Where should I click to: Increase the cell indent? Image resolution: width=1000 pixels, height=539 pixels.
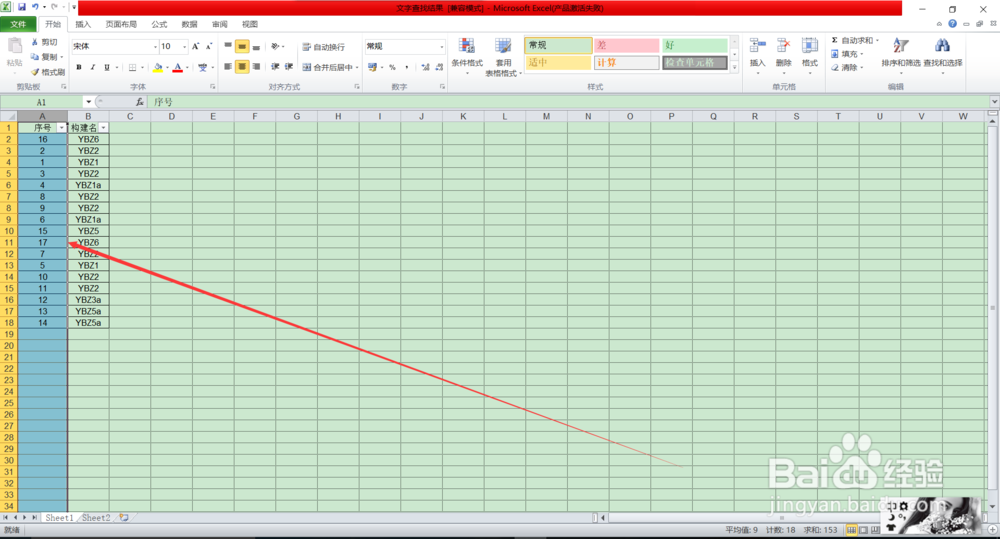click(289, 66)
